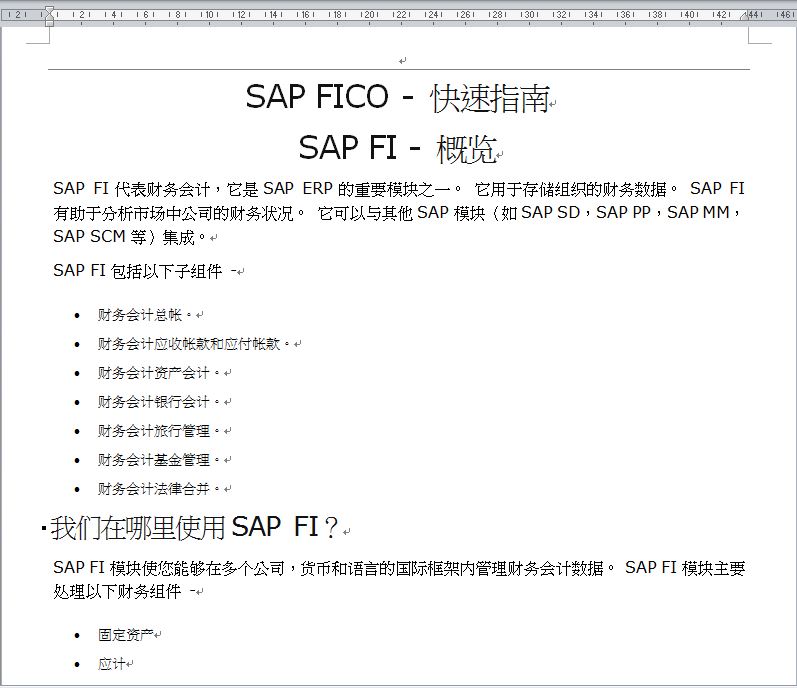Click bullet item '财务会计总帐。'

[x=146, y=315]
